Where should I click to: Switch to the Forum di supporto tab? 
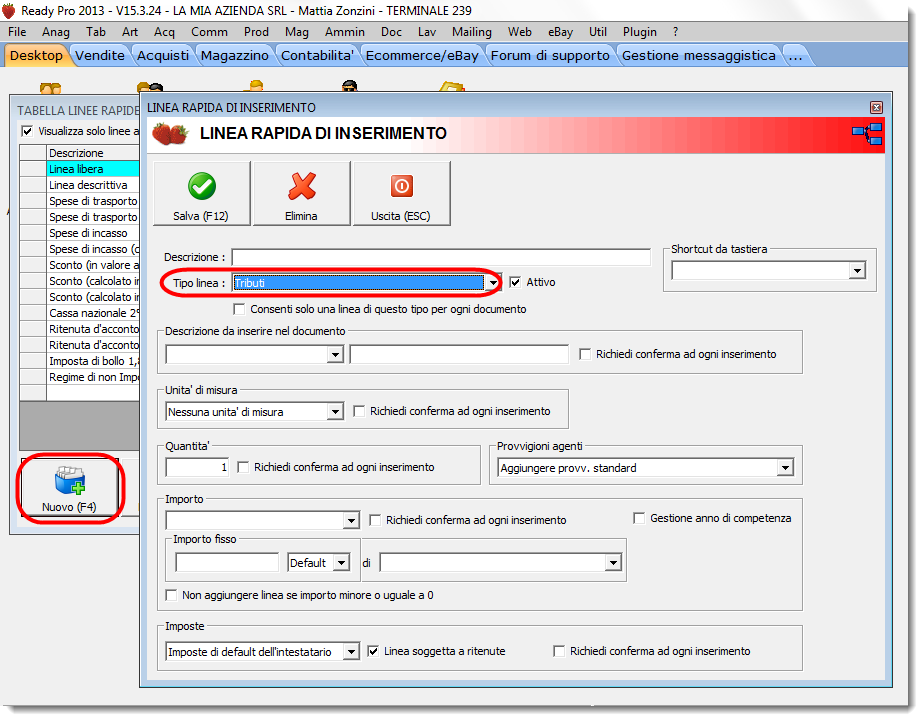pos(550,55)
